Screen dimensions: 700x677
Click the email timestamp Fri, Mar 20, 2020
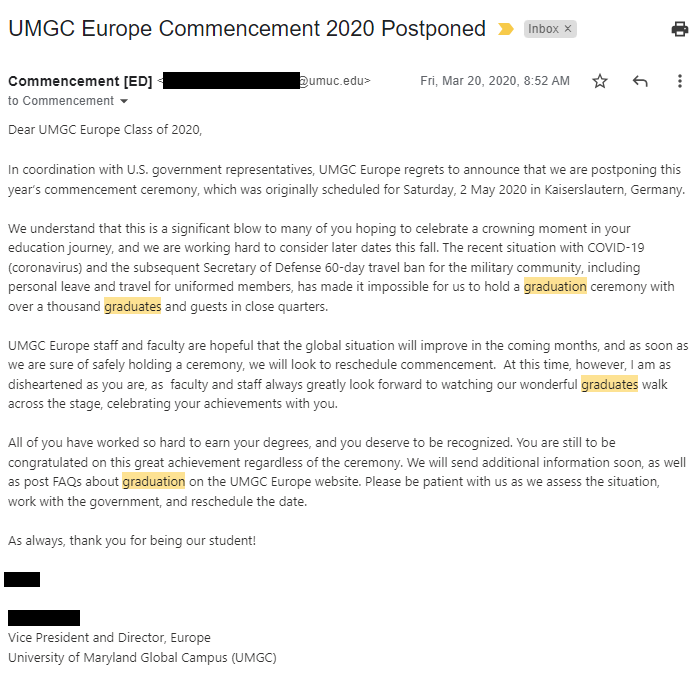[x=495, y=81]
